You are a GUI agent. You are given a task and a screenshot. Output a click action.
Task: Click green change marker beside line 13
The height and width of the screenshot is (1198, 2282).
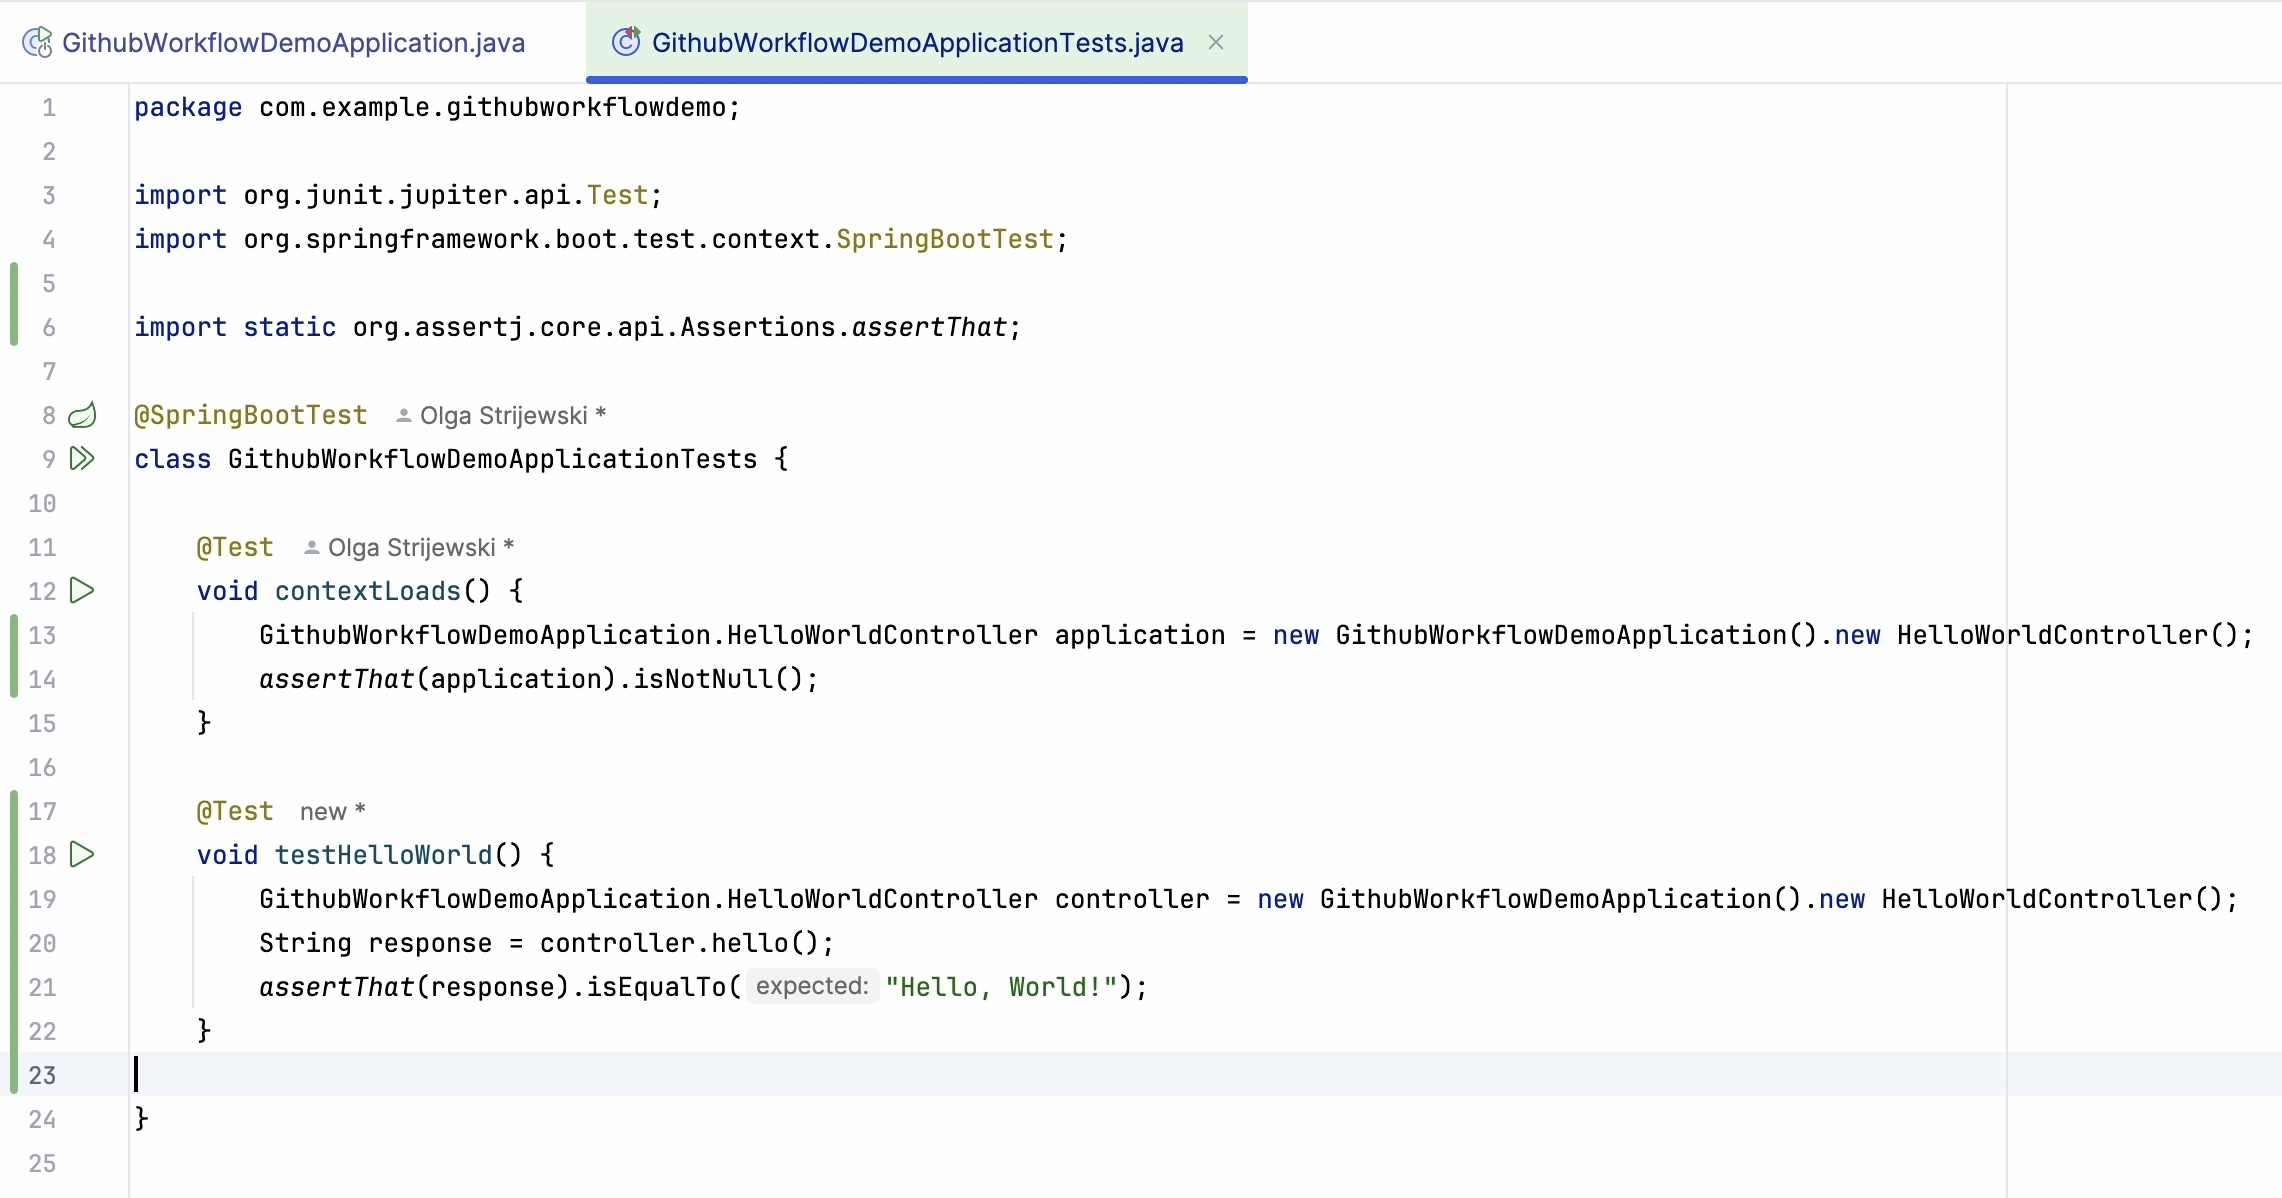pyautogui.click(x=14, y=636)
